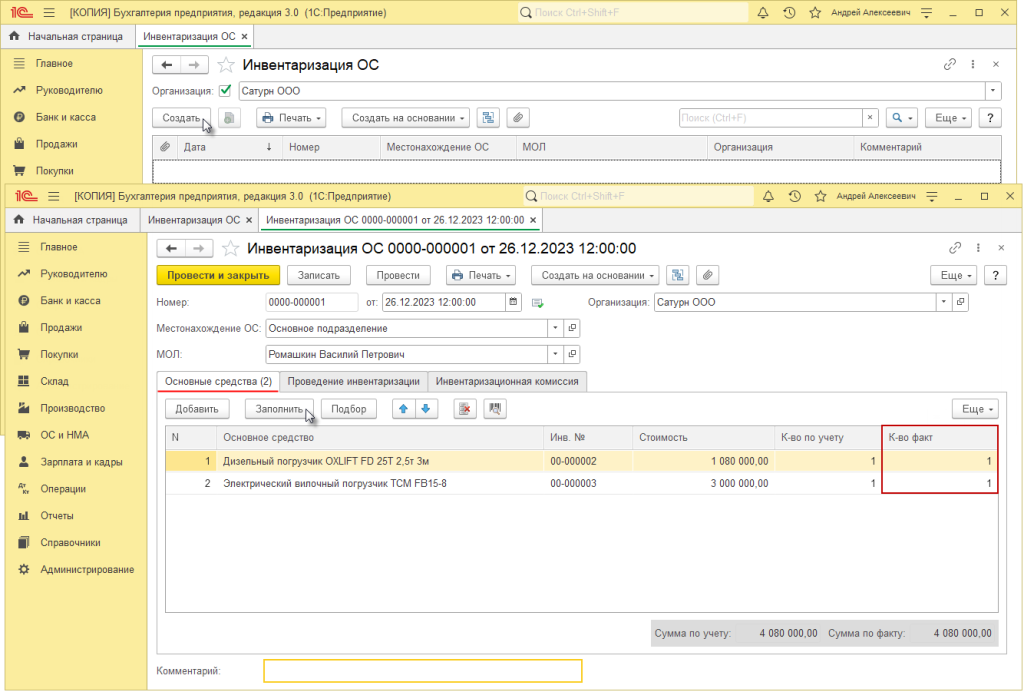Viewport: 1024px width, 692px height.
Task: Open history clock icon in front window
Action: coord(794,197)
